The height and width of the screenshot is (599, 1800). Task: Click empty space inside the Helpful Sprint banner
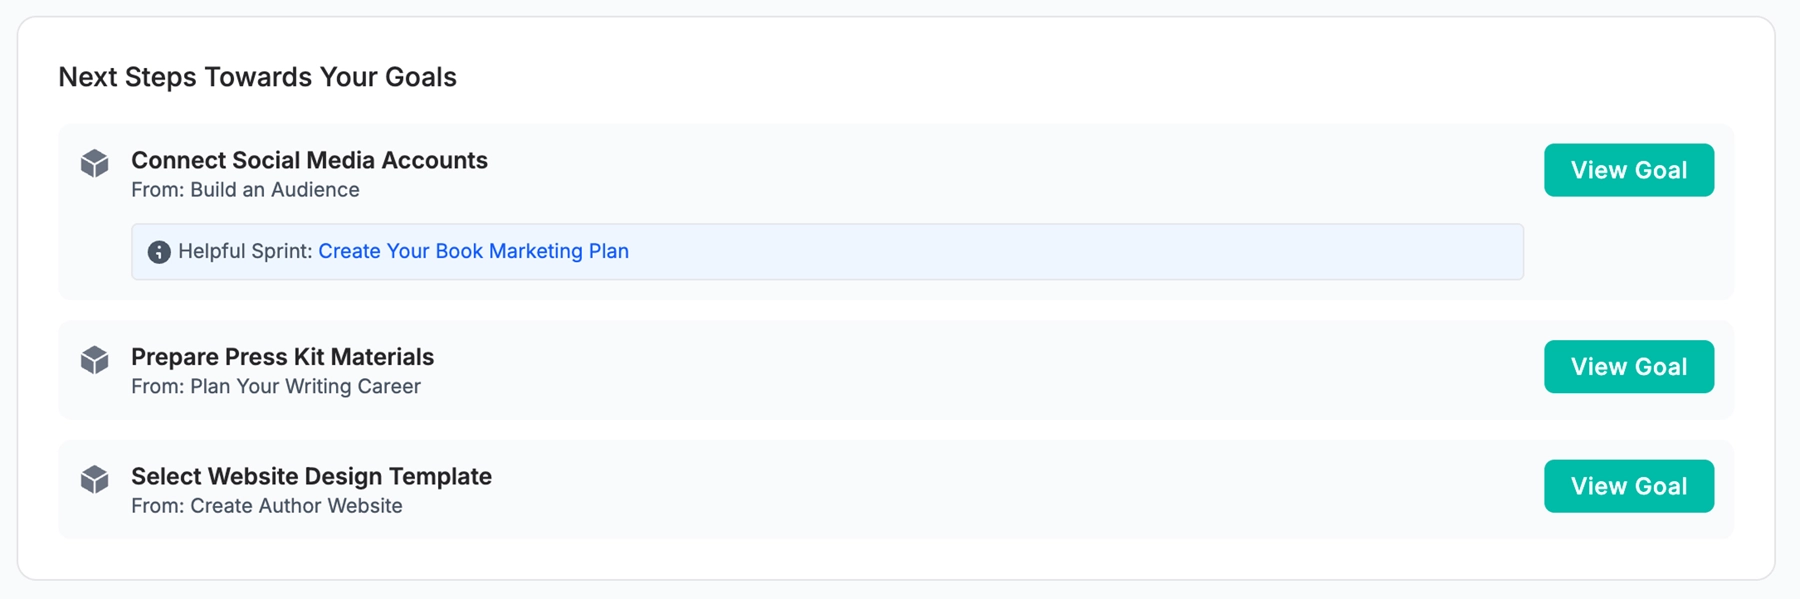point(1050,252)
